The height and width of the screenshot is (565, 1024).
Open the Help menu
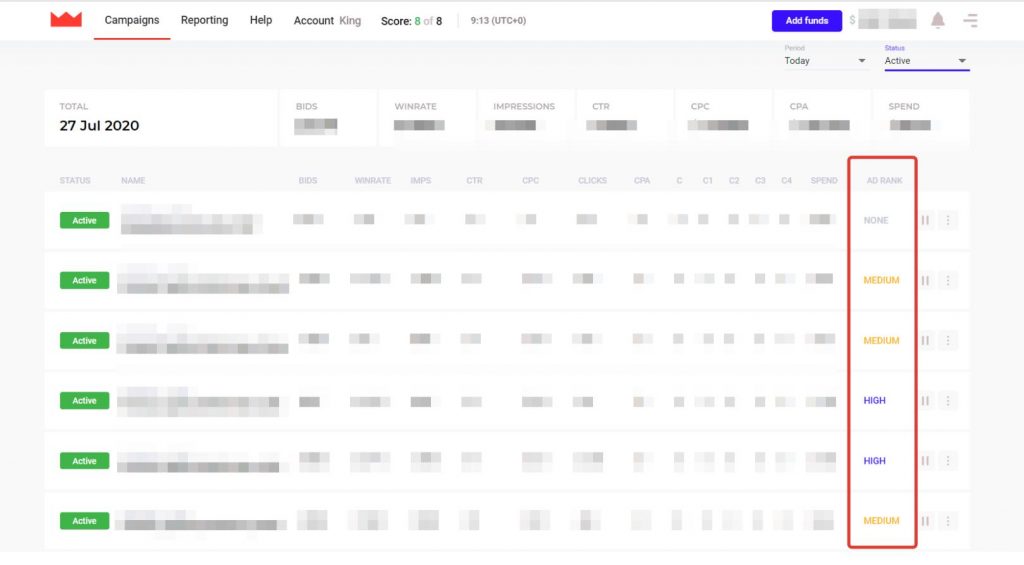(x=261, y=20)
